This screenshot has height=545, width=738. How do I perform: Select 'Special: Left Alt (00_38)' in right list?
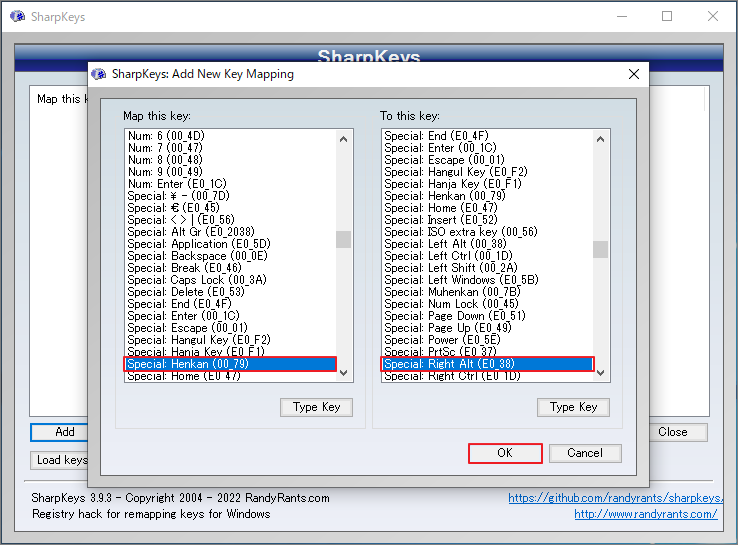pyautogui.click(x=487, y=244)
